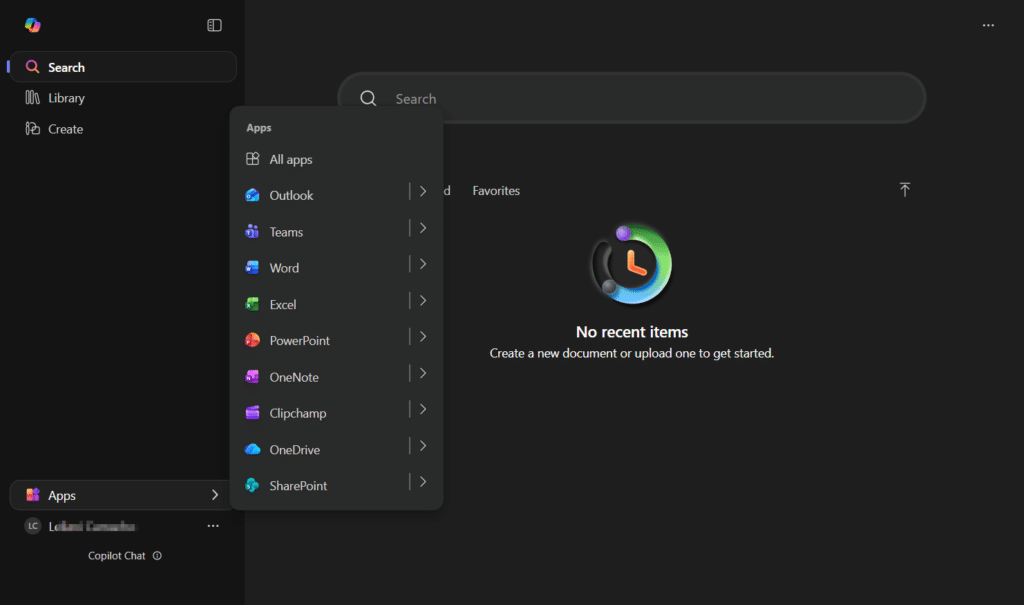Viewport: 1024px width, 605px height.
Task: Expand the Excel submenu arrow
Action: coord(423,300)
